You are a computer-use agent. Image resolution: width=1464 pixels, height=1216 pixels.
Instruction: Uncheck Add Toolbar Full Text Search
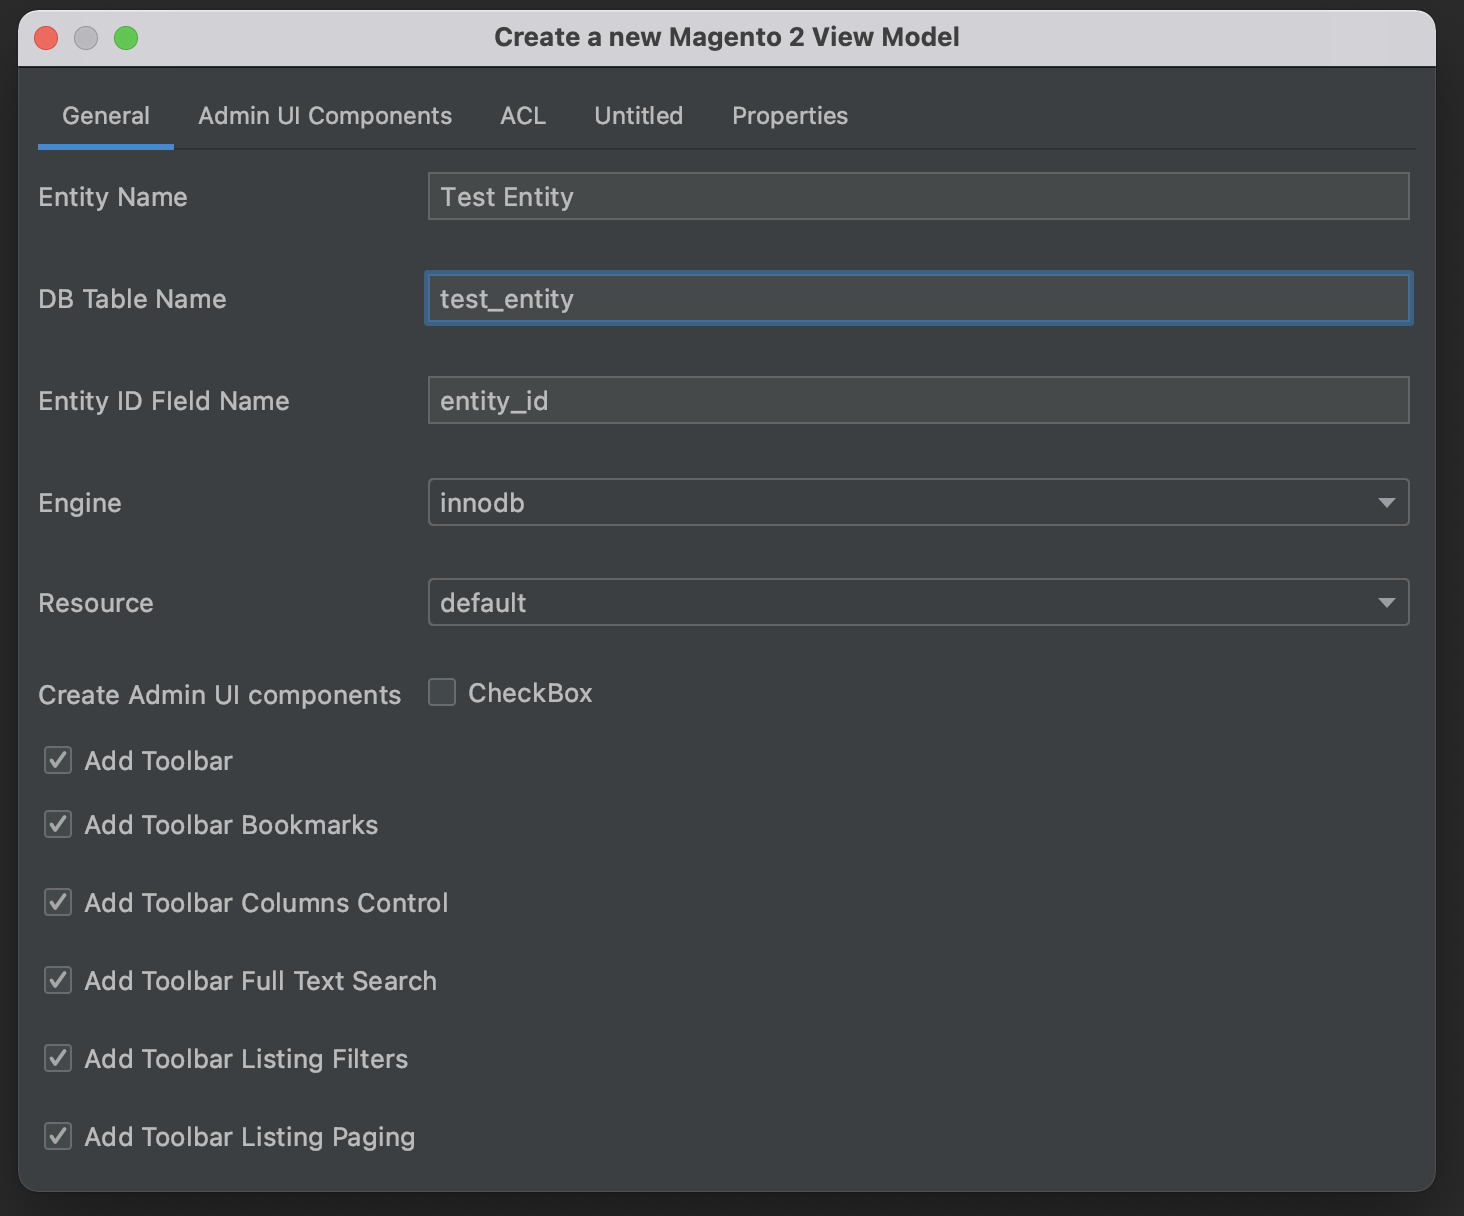pyautogui.click(x=58, y=981)
